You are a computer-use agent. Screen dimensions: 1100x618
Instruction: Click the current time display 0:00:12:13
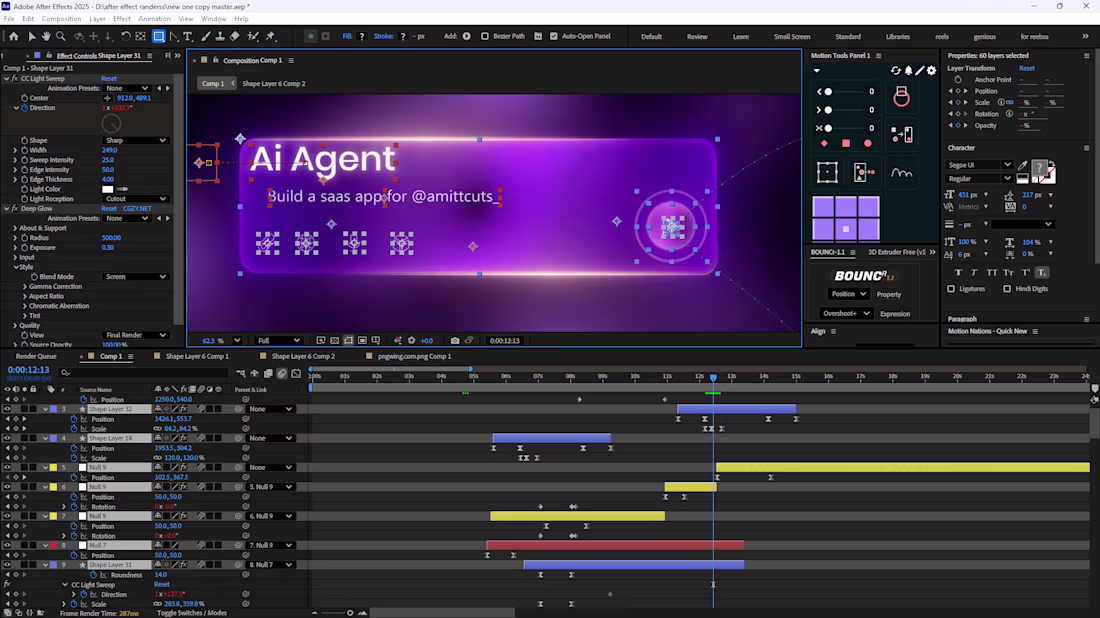[x=29, y=370]
